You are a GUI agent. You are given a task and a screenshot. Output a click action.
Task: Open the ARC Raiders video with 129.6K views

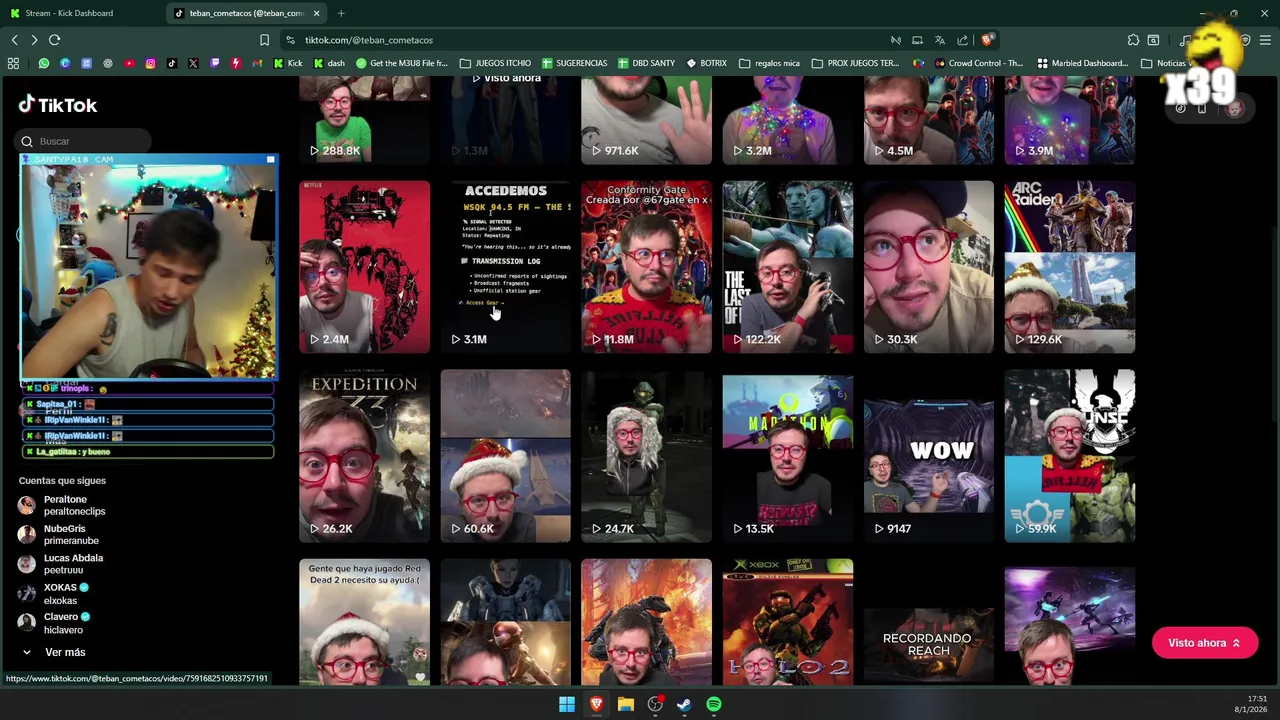click(1069, 267)
